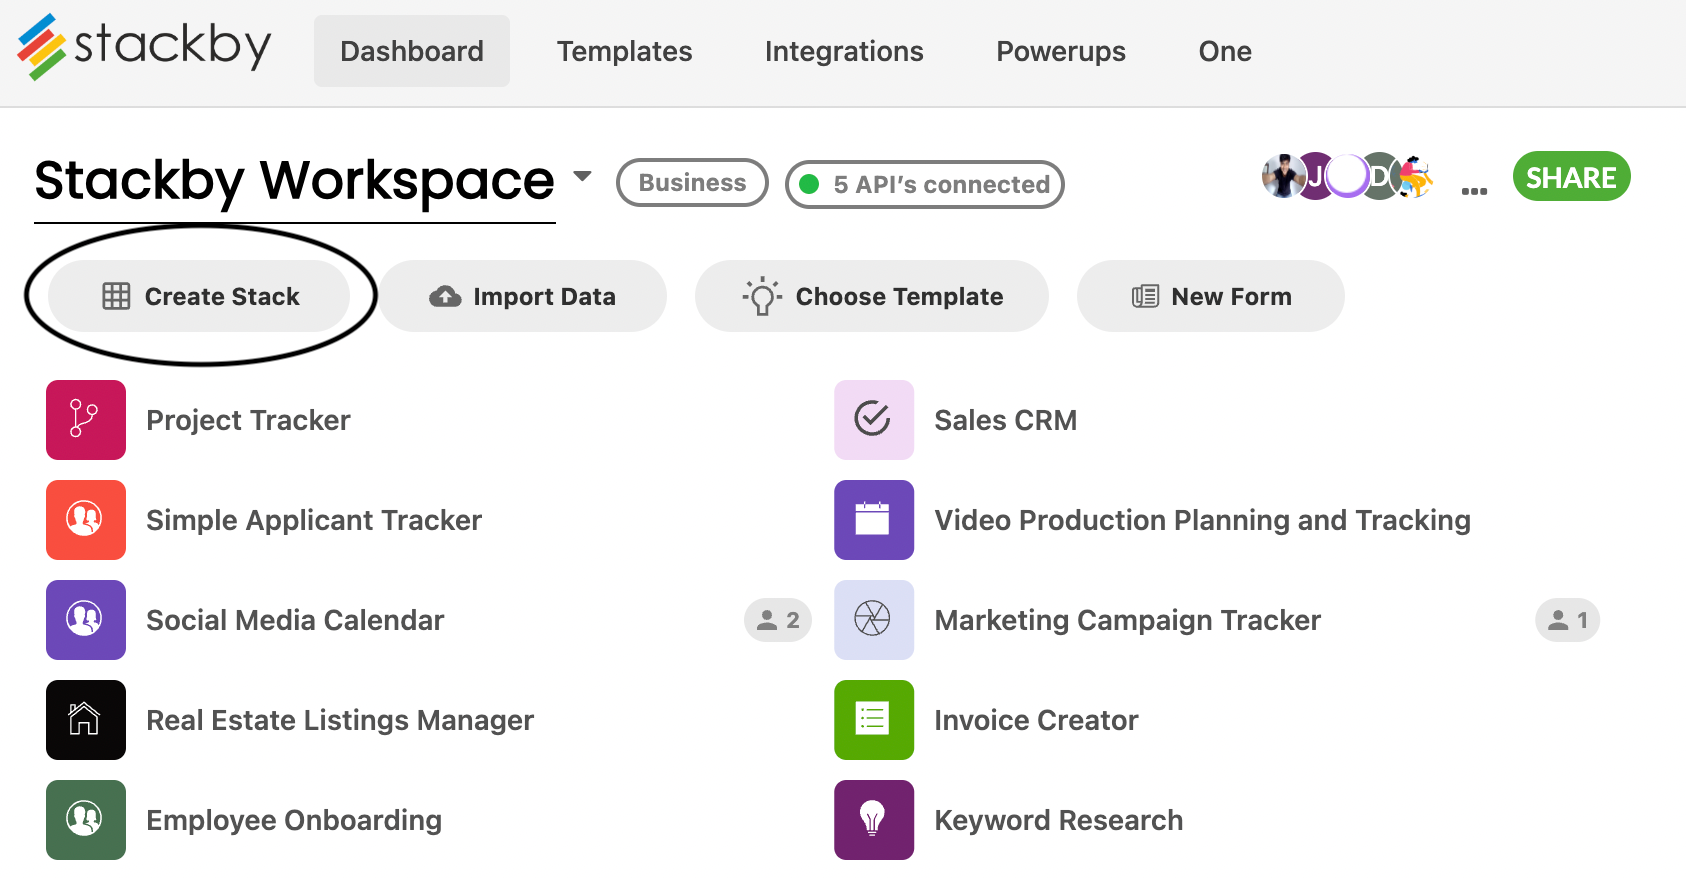Open the One tab
1686x878 pixels.
click(1225, 51)
